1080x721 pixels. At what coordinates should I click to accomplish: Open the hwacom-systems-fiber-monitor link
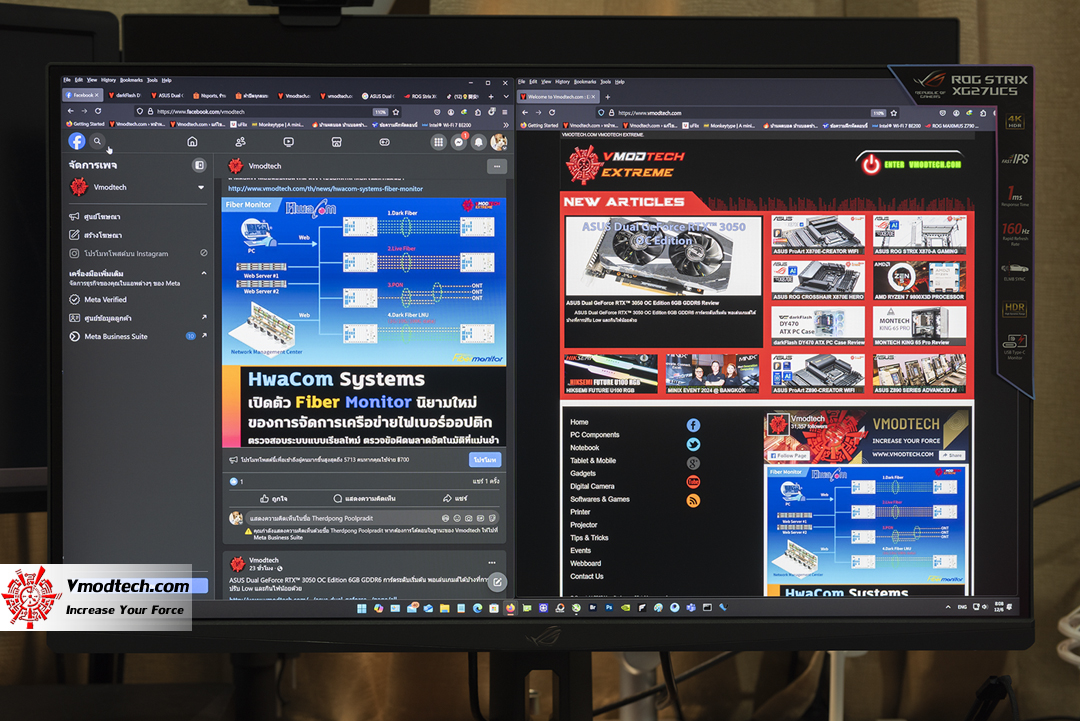325,189
